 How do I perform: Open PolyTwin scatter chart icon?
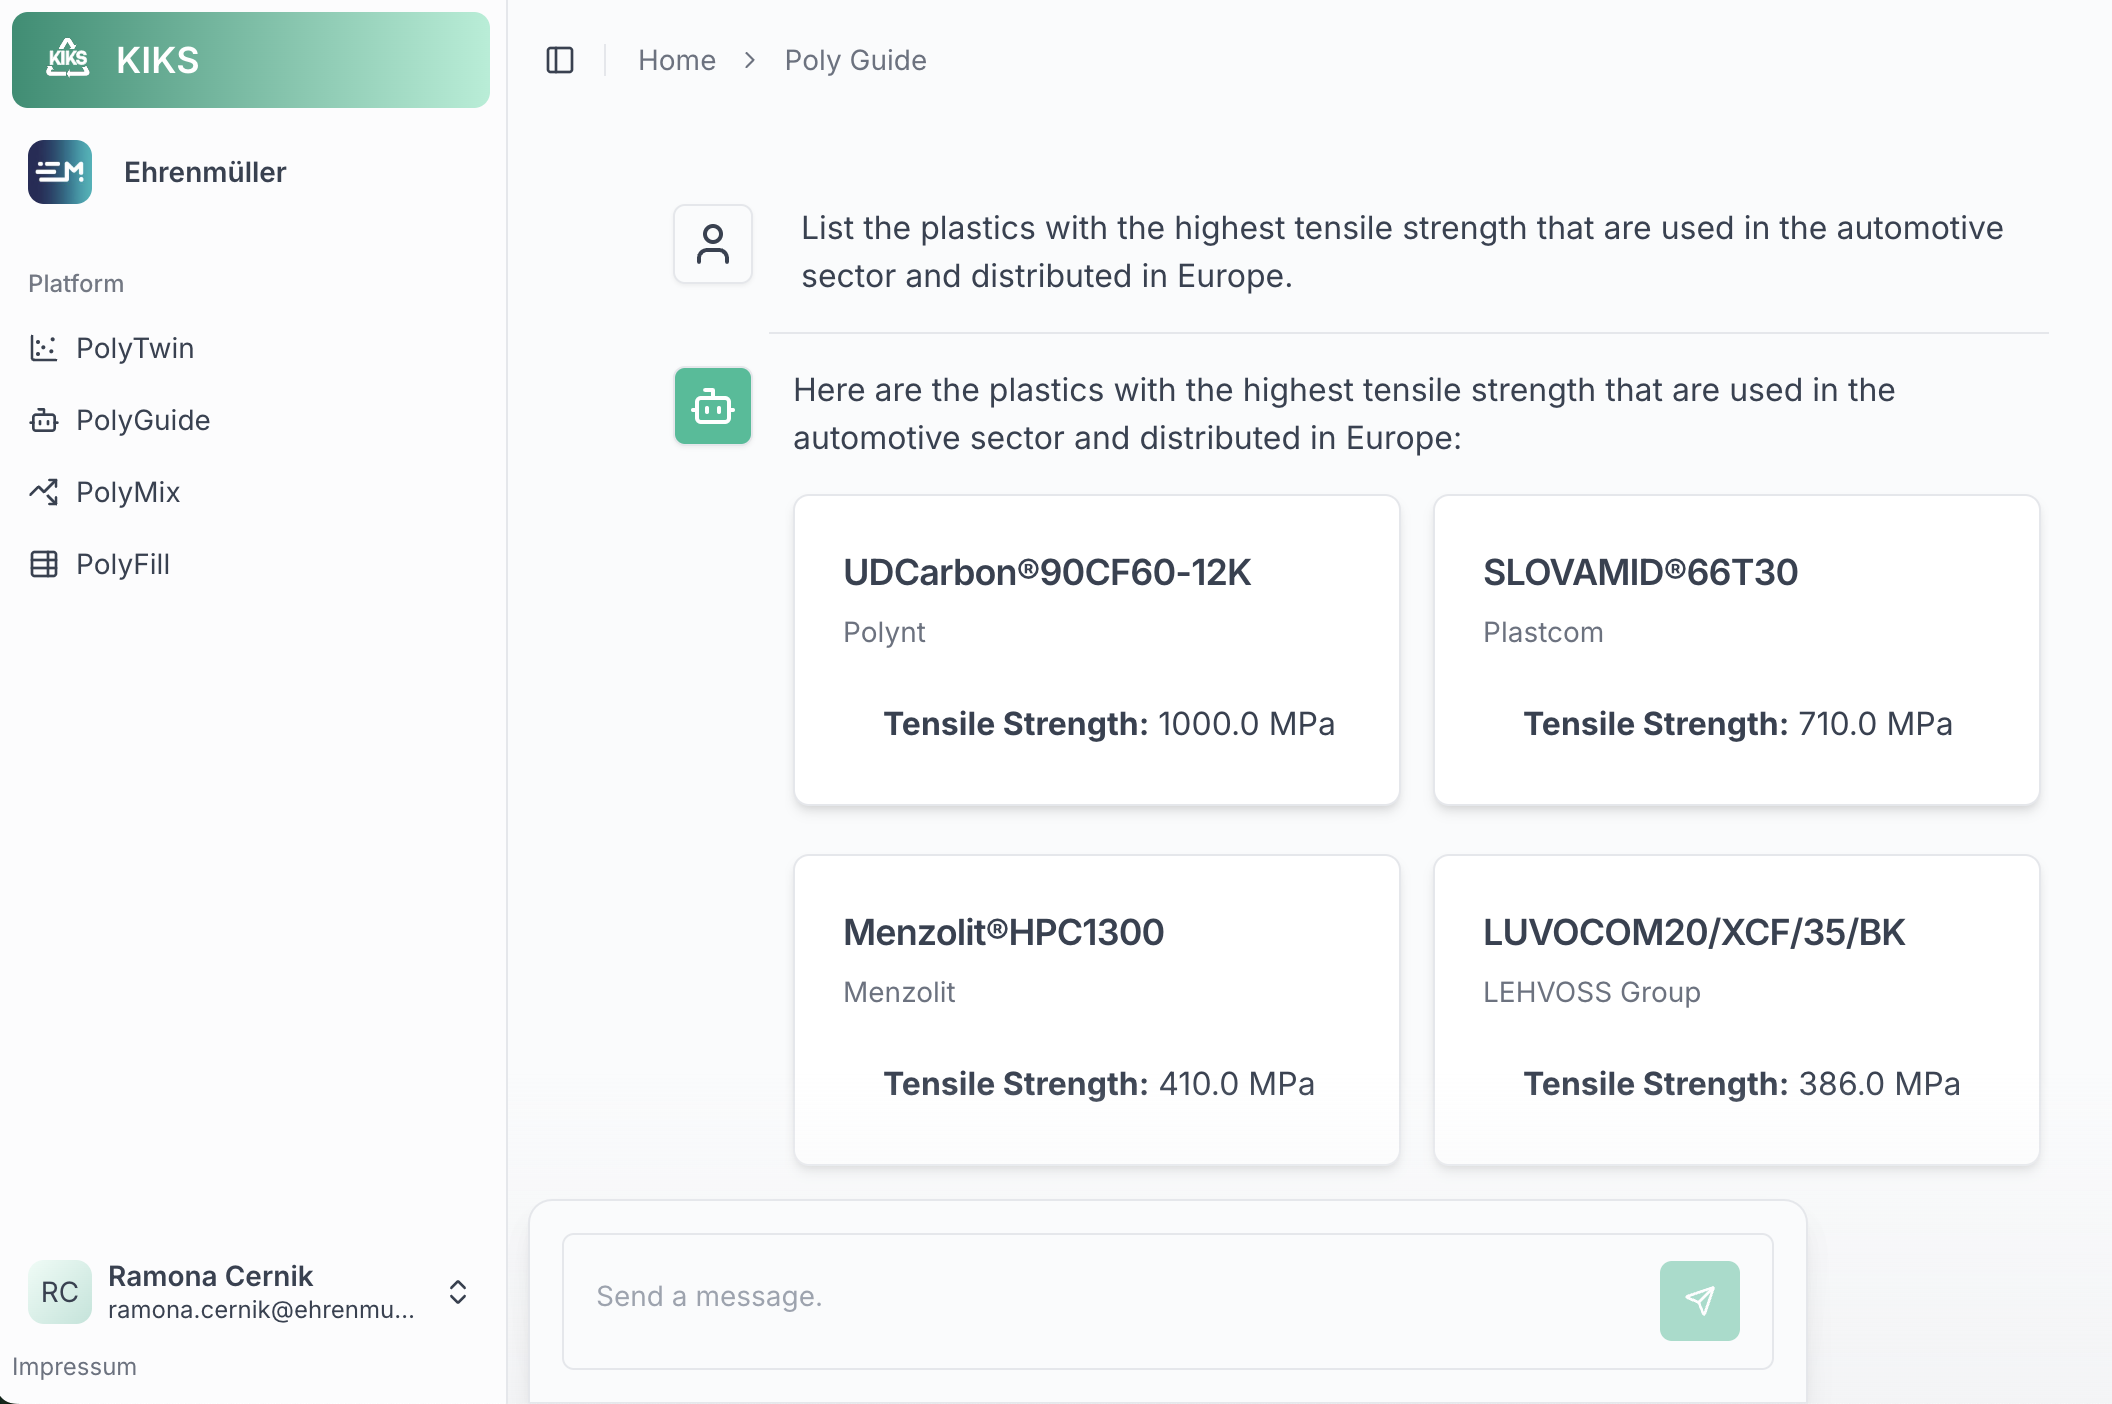tap(44, 348)
